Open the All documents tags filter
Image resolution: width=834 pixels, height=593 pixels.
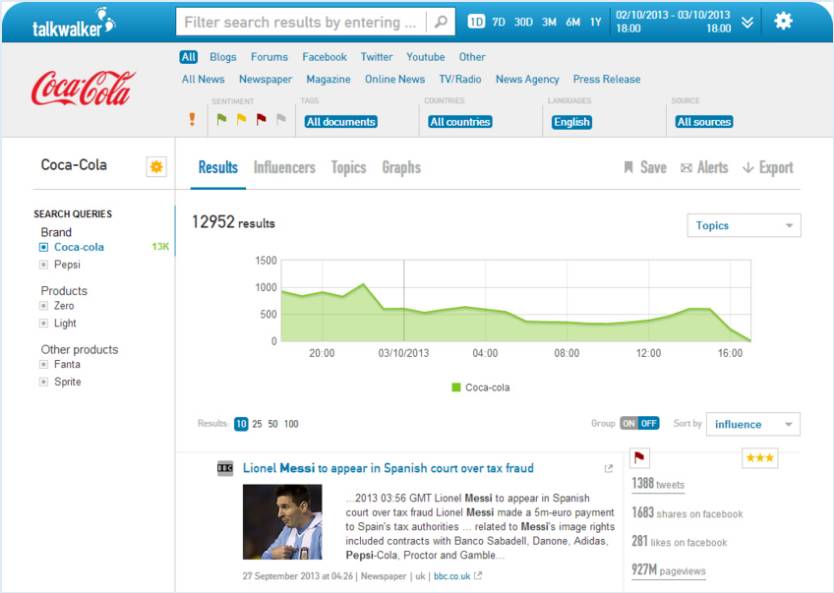click(341, 122)
